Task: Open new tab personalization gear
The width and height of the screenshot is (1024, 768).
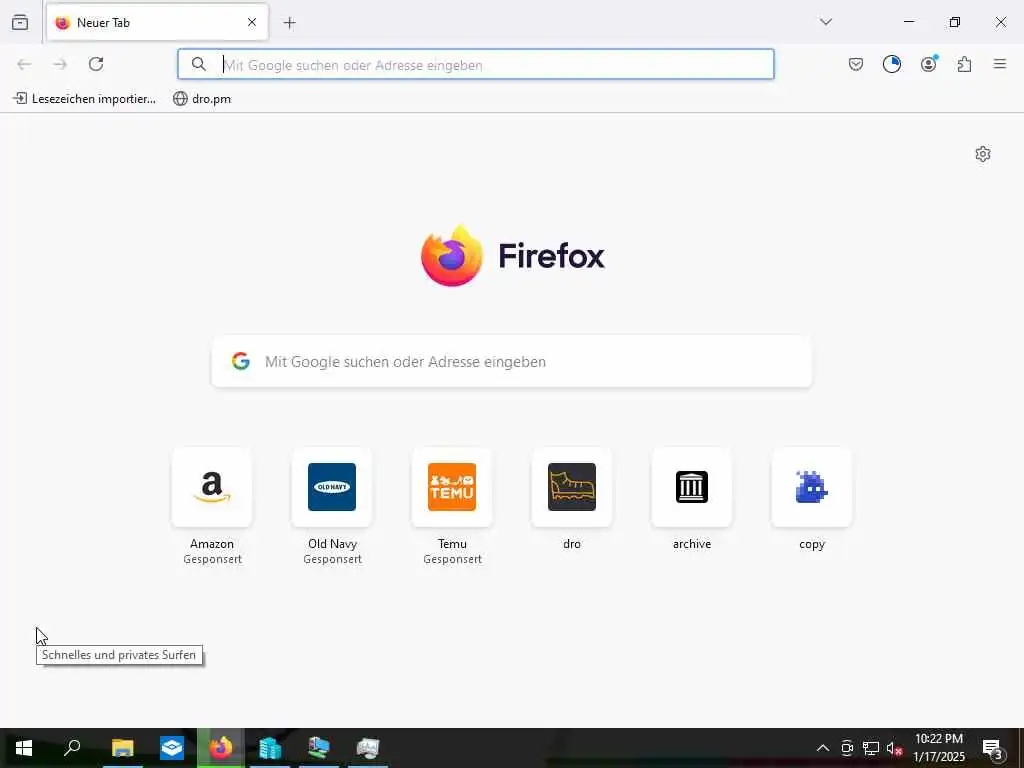Action: [983, 154]
